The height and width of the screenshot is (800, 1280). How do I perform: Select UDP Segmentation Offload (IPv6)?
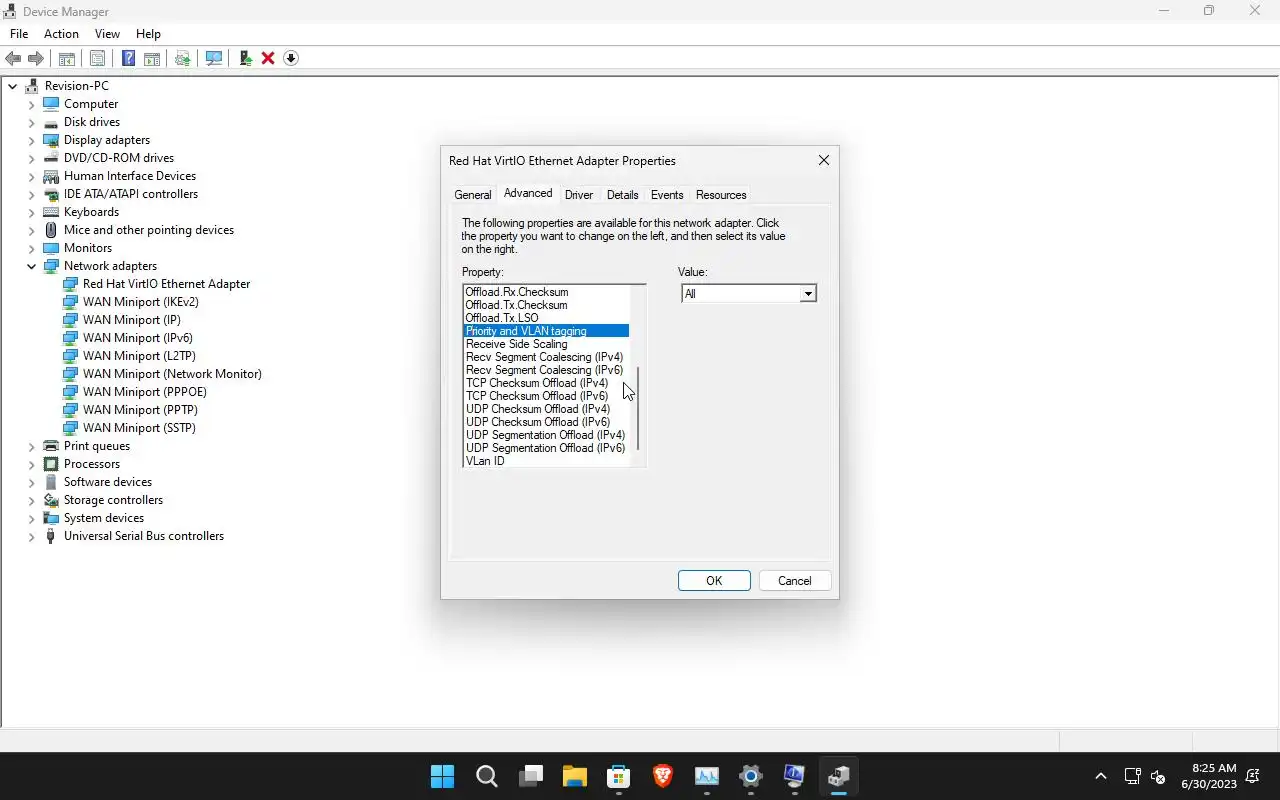(x=546, y=448)
